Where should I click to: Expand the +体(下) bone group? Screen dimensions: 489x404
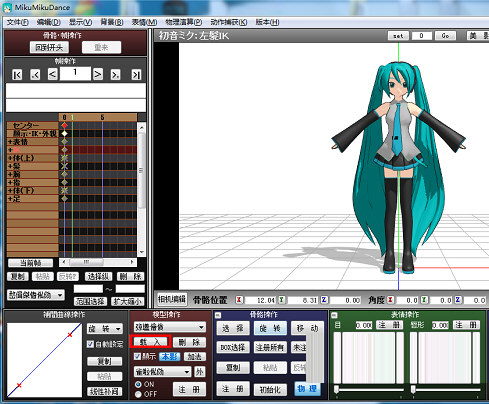pos(10,190)
